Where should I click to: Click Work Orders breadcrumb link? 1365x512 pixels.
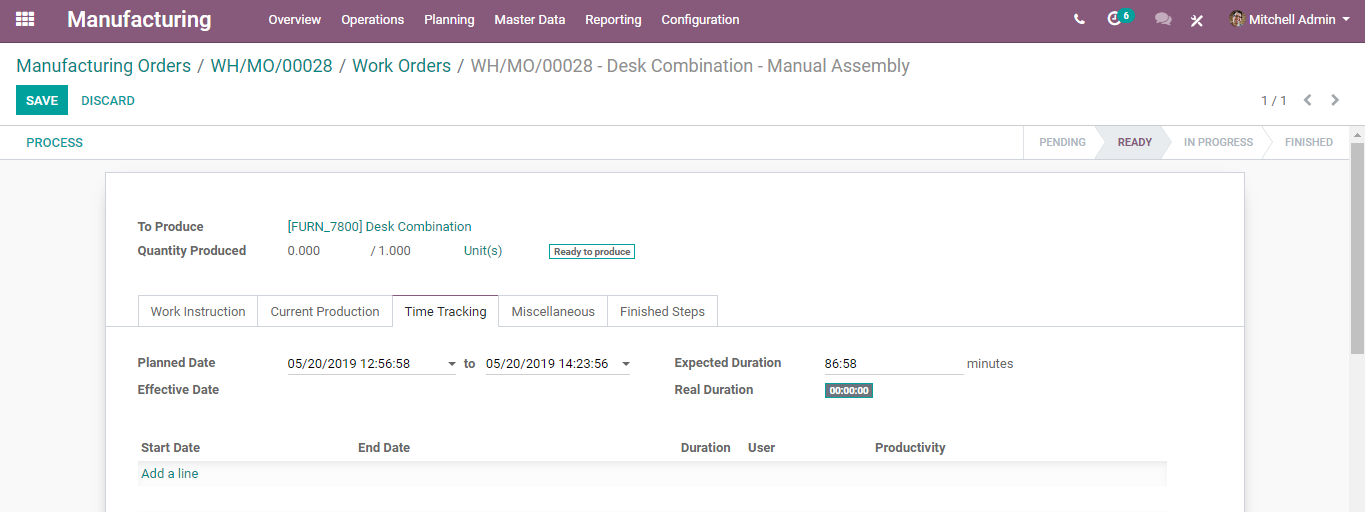[402, 66]
